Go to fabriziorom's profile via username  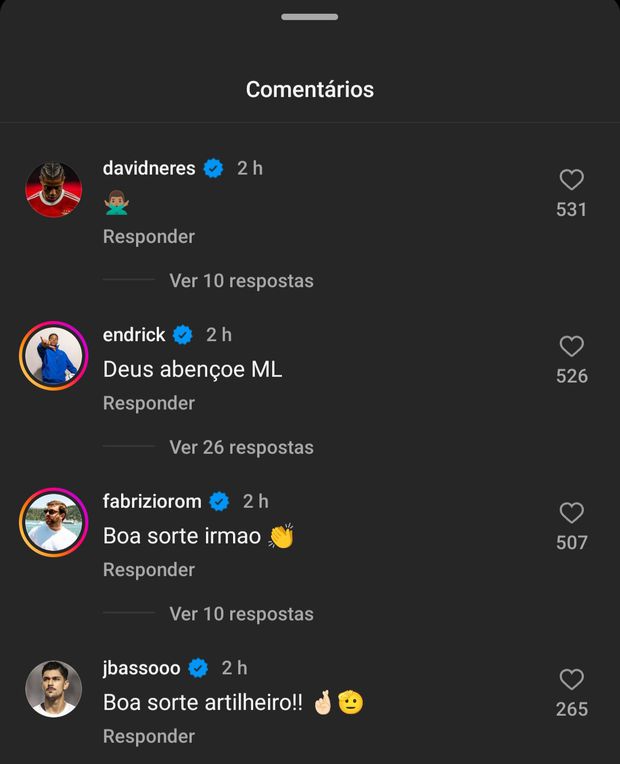point(152,501)
